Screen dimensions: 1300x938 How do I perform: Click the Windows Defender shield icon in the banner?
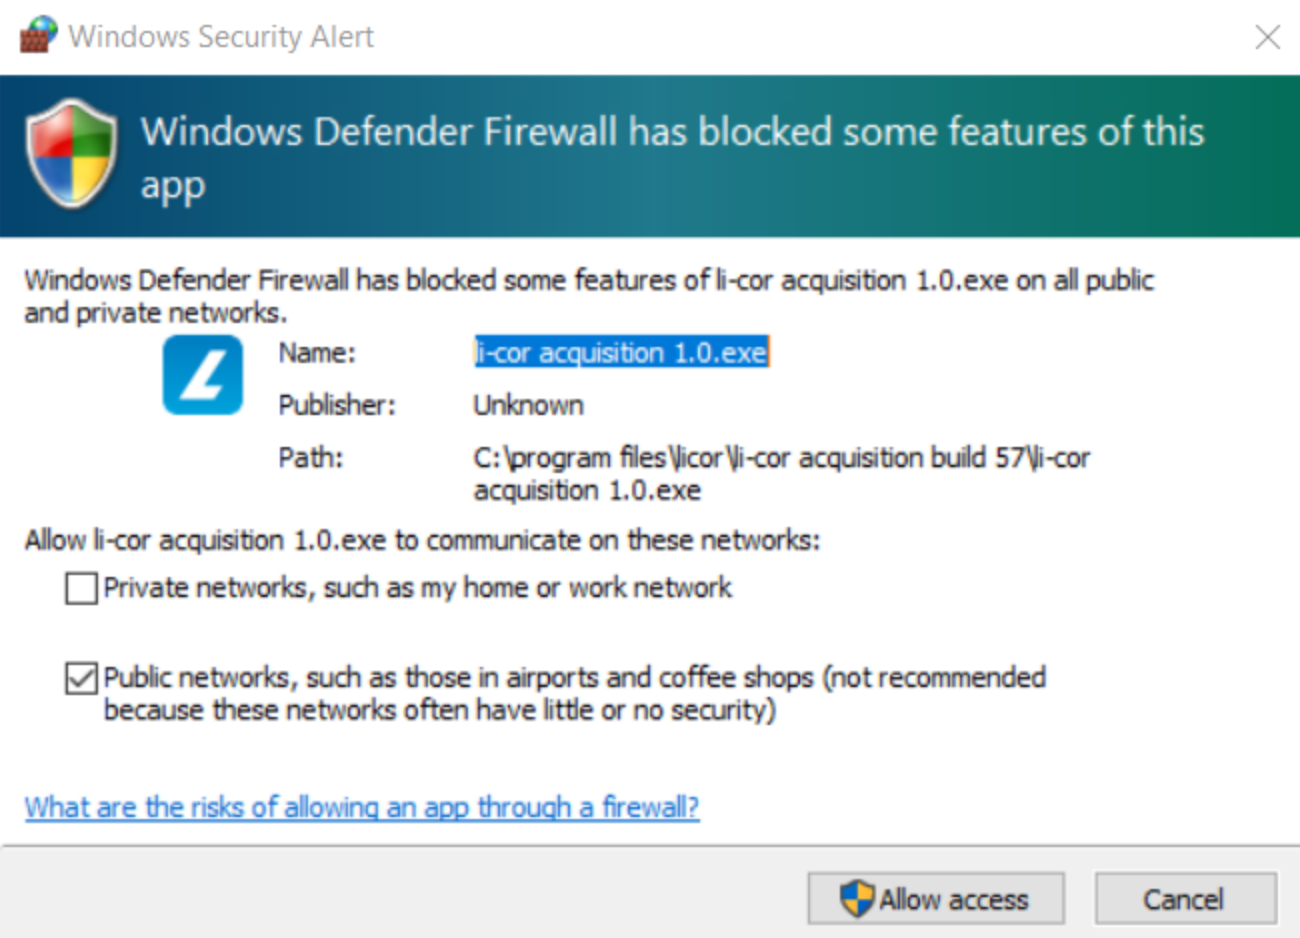pos(71,153)
